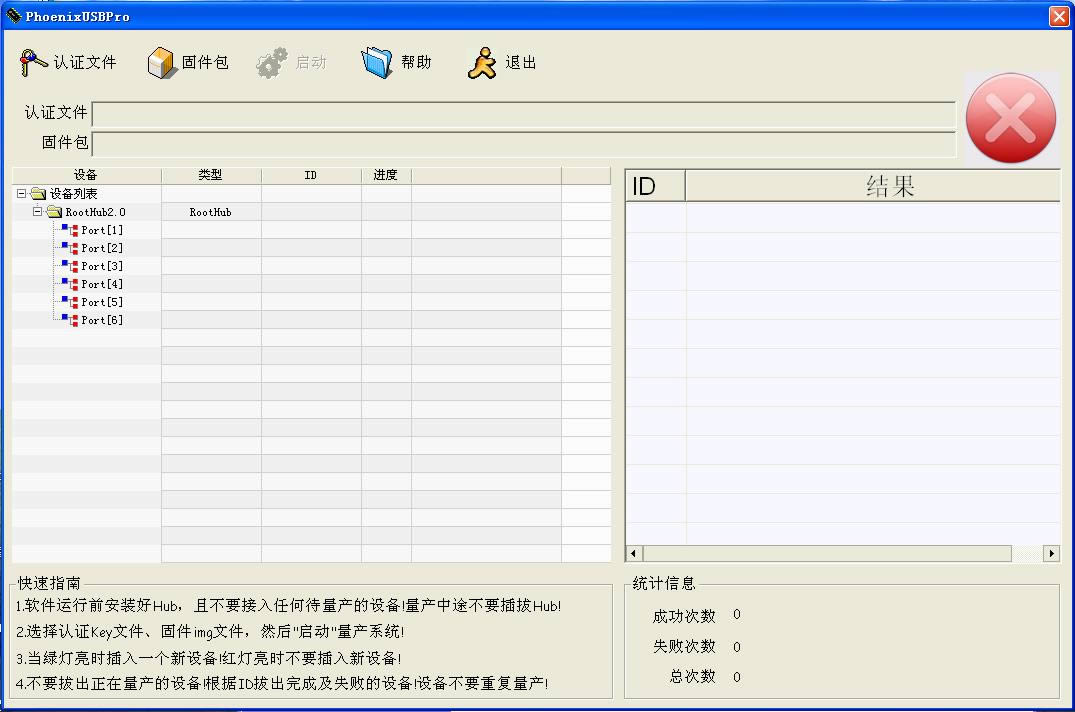
Task: Close the PhoenixUSBPro window
Action: tap(1059, 16)
